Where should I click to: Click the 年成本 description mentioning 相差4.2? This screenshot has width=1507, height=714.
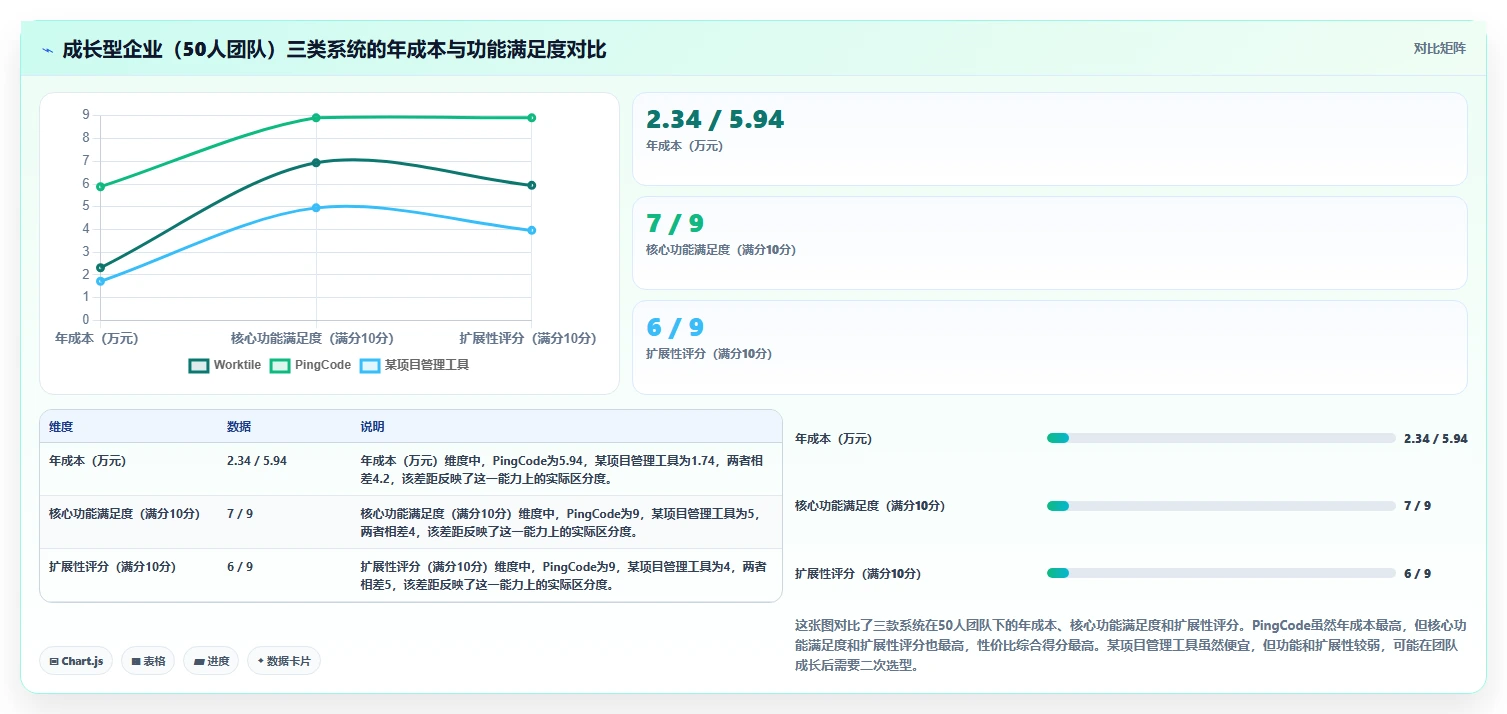click(x=563, y=470)
